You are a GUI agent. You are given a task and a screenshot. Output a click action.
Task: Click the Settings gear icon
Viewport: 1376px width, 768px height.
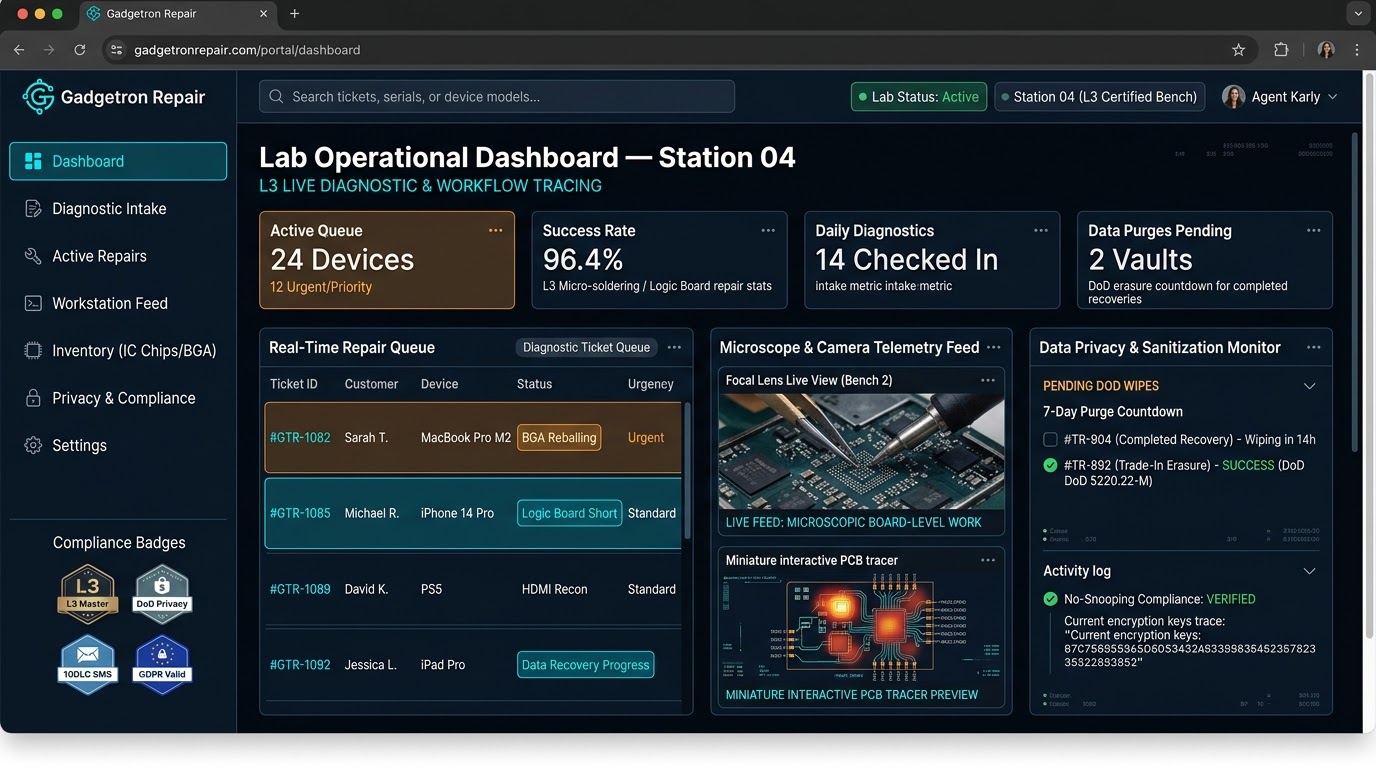(x=33, y=445)
